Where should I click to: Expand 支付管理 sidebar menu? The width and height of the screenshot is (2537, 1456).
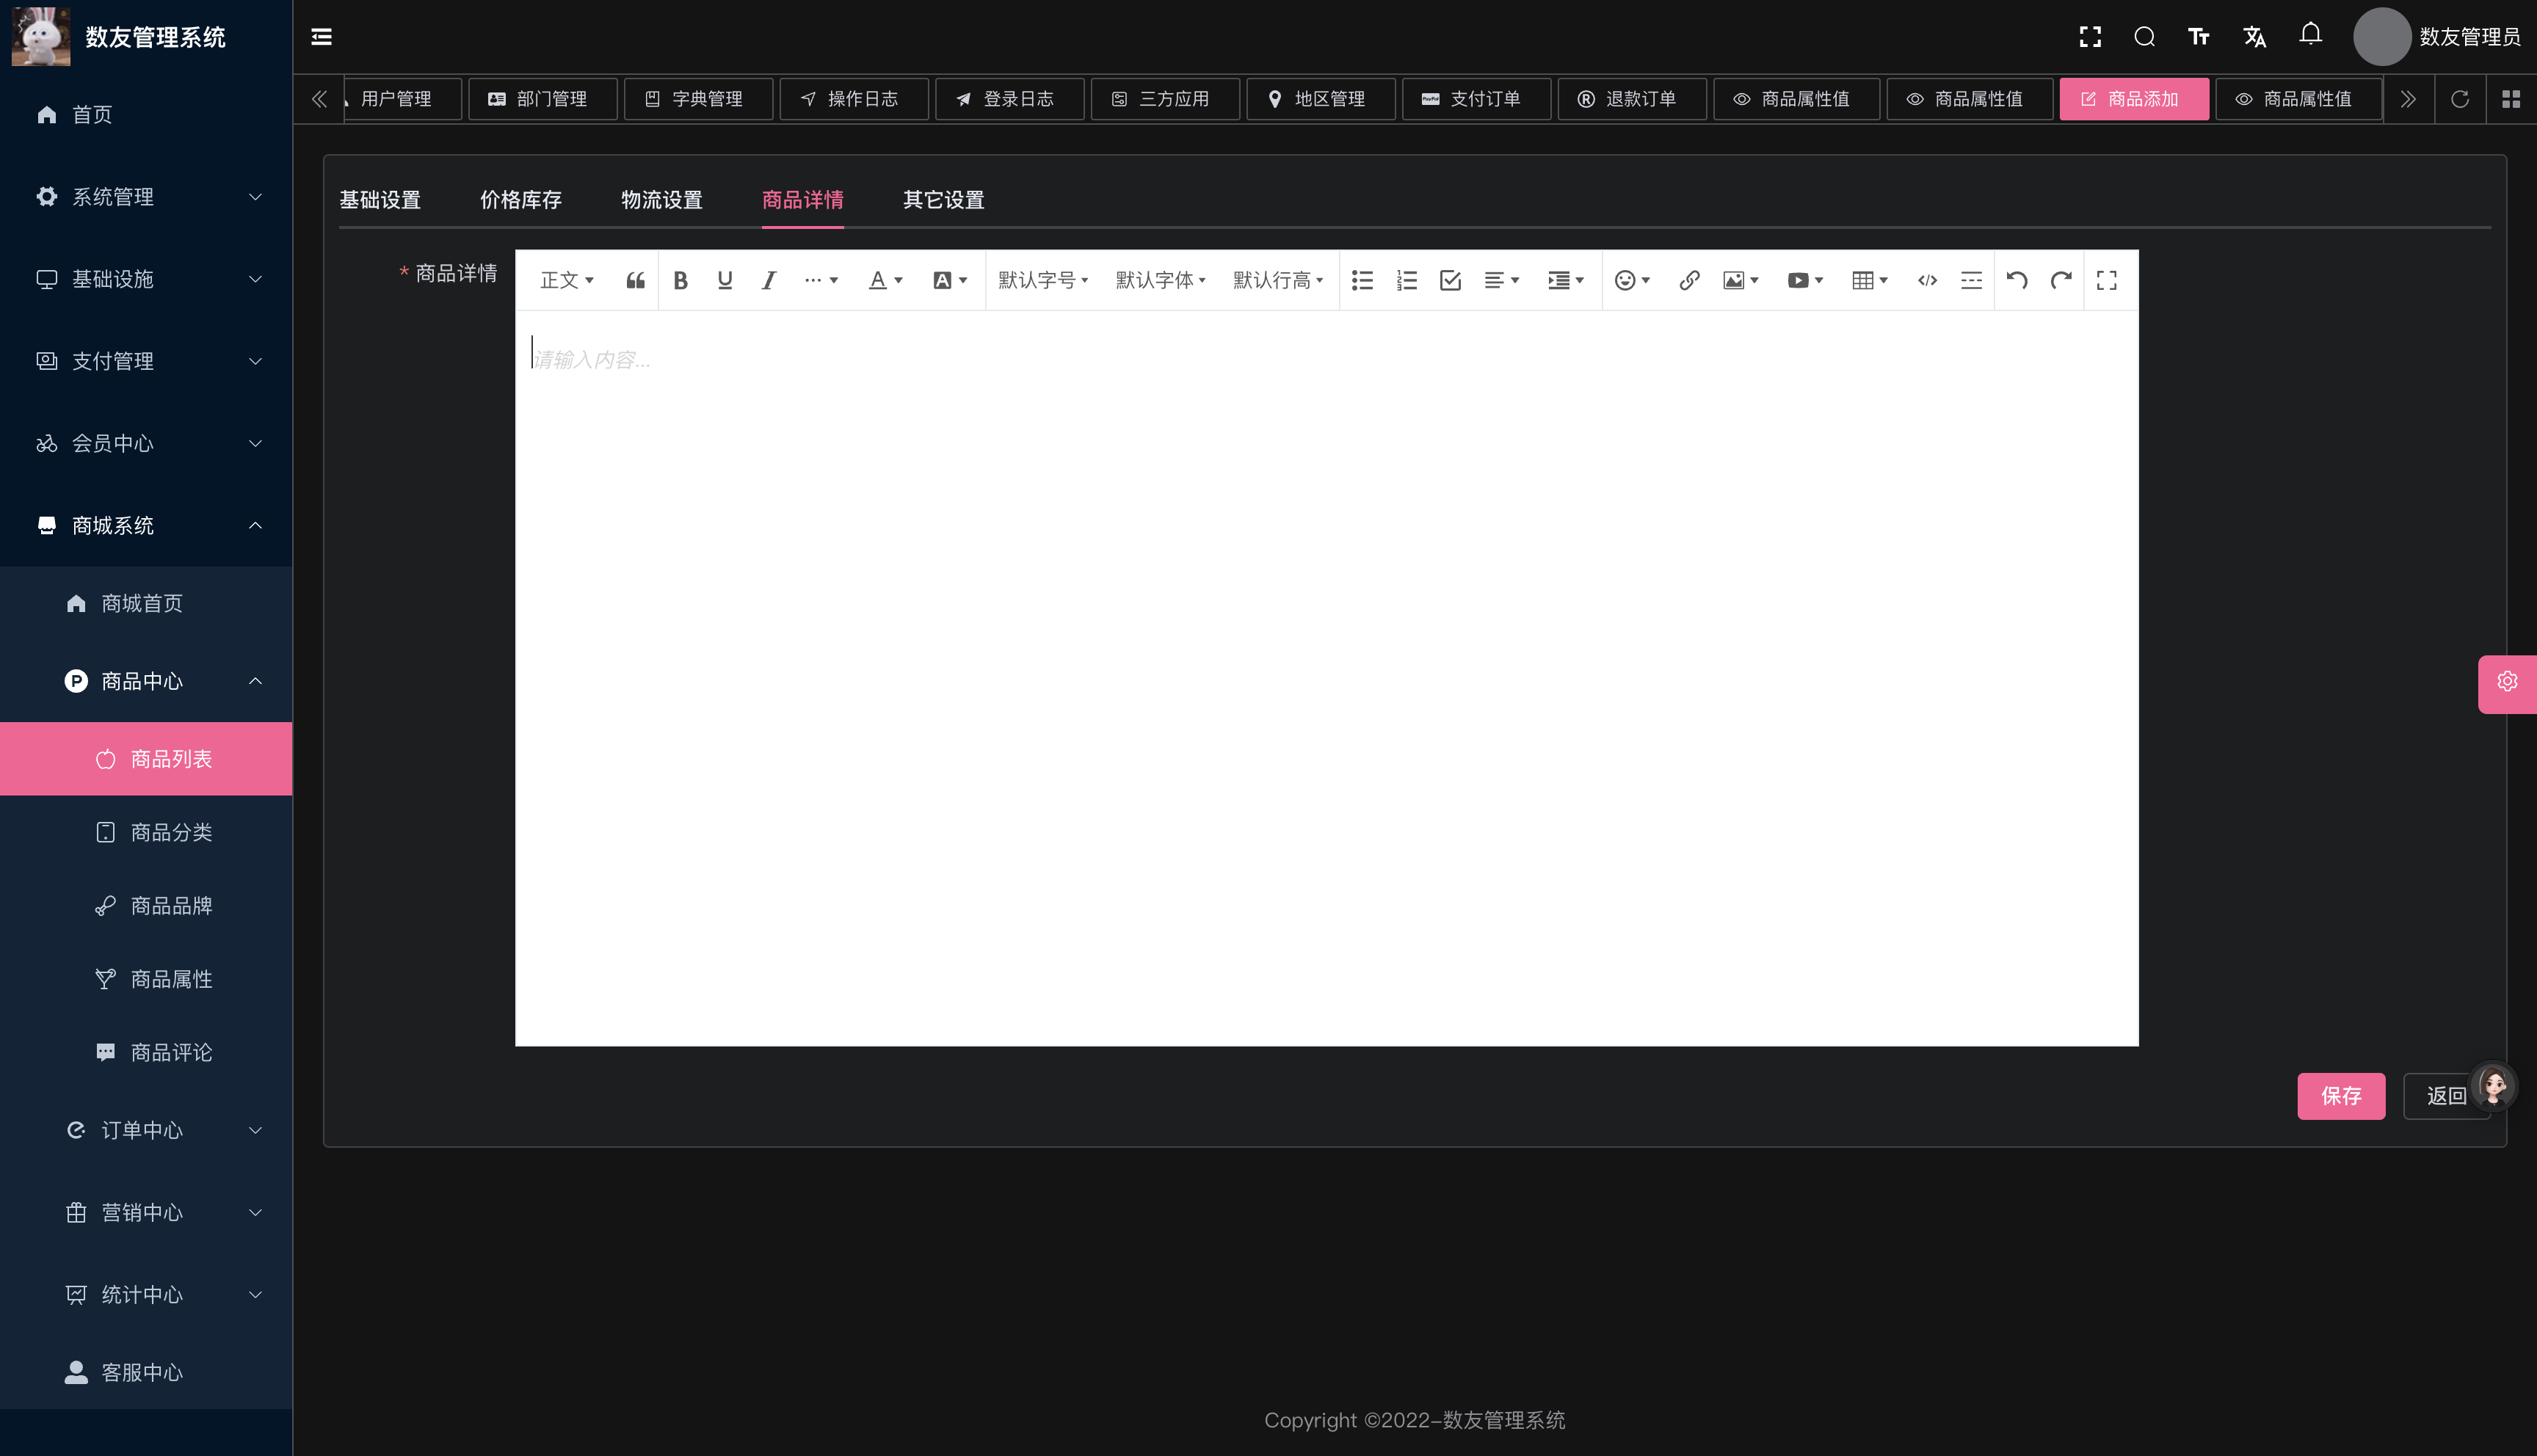[x=146, y=361]
